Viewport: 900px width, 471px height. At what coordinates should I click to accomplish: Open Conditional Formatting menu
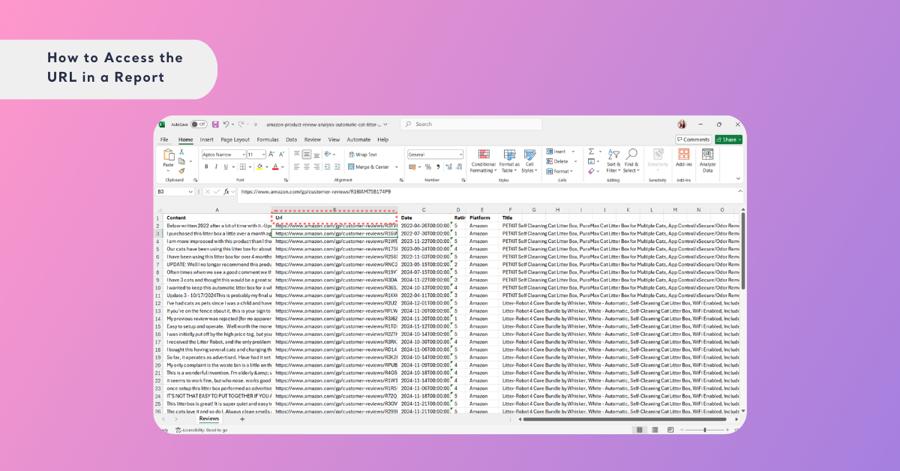(x=483, y=161)
